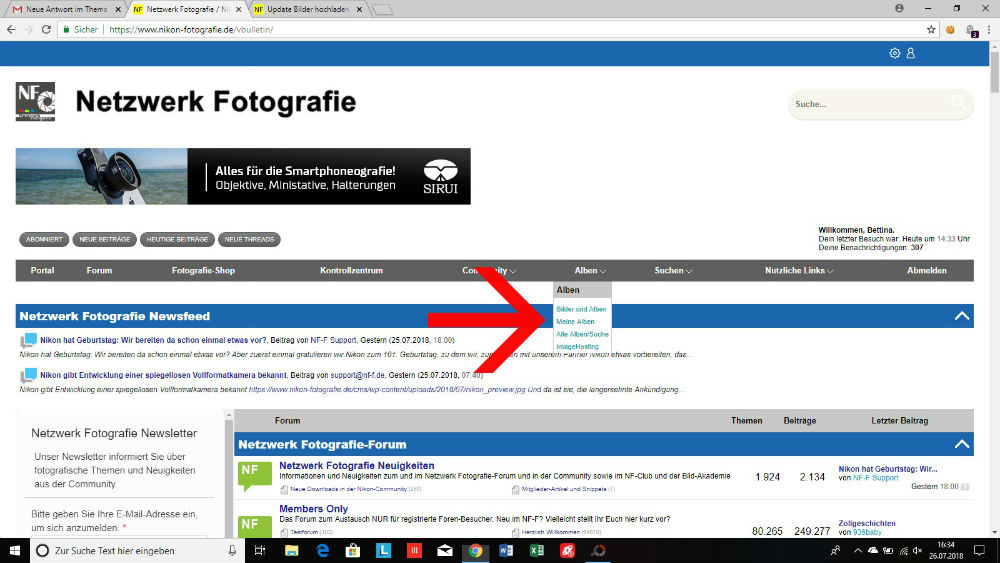Collapse the Netzwerk Fotografie Newsfeed section
The width and height of the screenshot is (1000, 563).
pyautogui.click(x=962, y=316)
